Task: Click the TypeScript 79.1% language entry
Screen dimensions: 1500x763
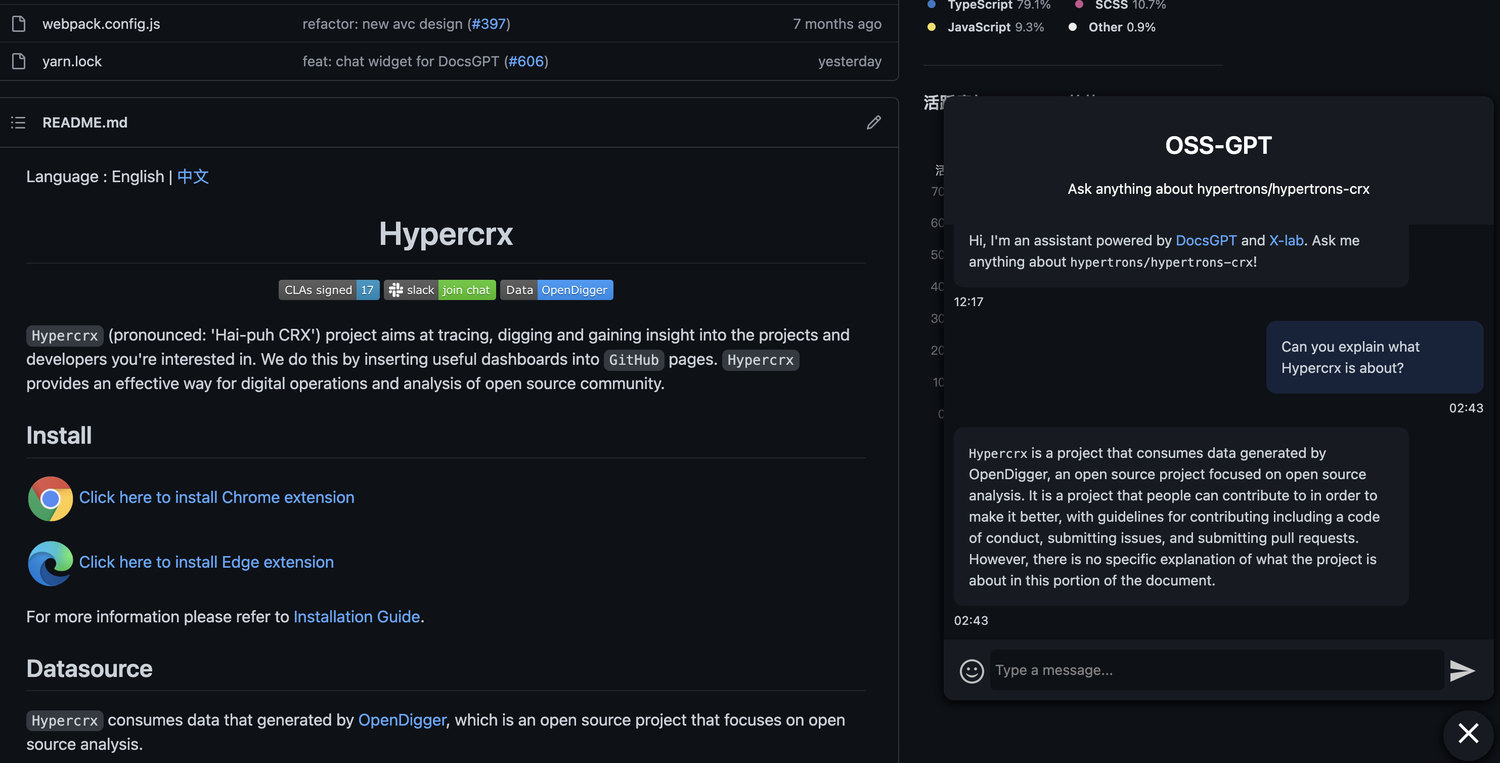Action: pos(990,5)
